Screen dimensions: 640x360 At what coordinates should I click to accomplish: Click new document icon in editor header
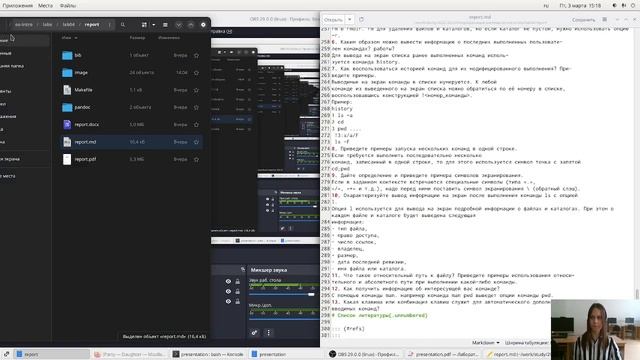point(361,20)
